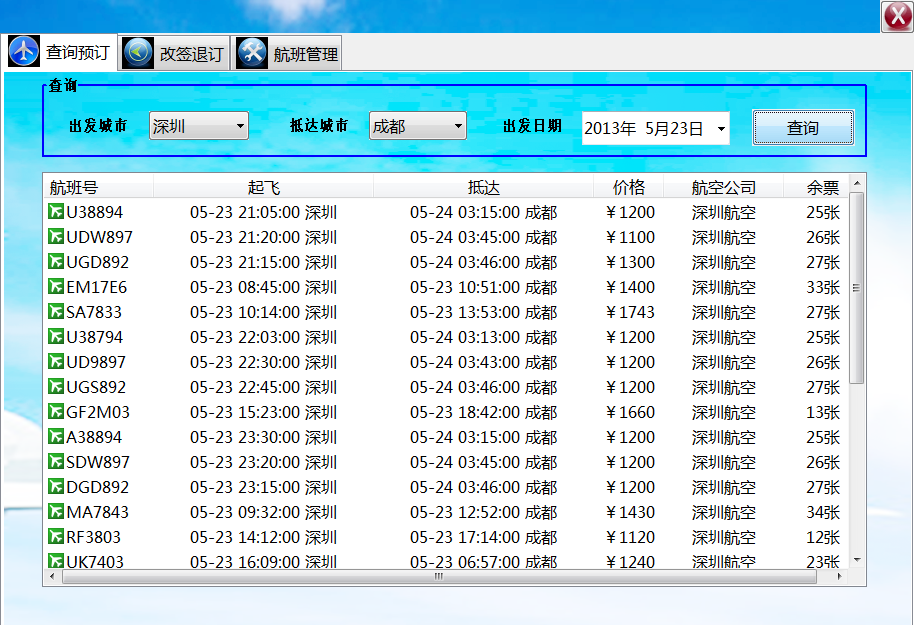Image resolution: width=914 pixels, height=625 pixels.
Task: Click the scroll-right arrow of flight list
Action: tap(839, 577)
